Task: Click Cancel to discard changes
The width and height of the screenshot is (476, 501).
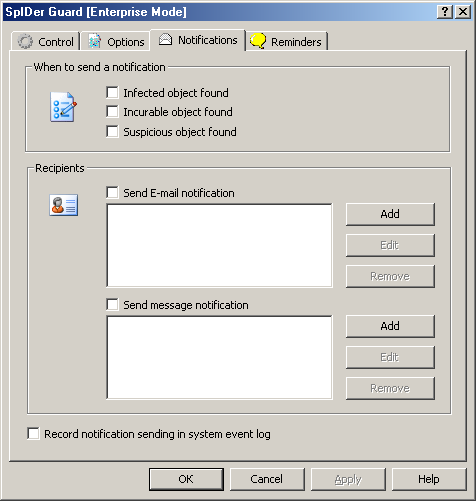Action: point(267,479)
